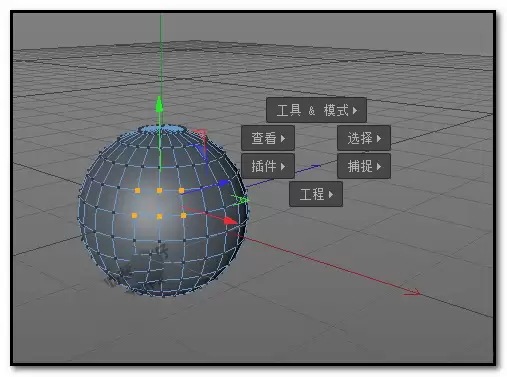
Task: Select the sphere's top pole cap
Action: tap(162, 129)
